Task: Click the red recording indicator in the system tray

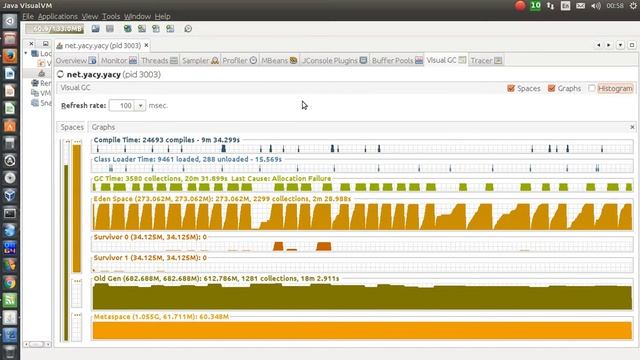Action: point(520,6)
